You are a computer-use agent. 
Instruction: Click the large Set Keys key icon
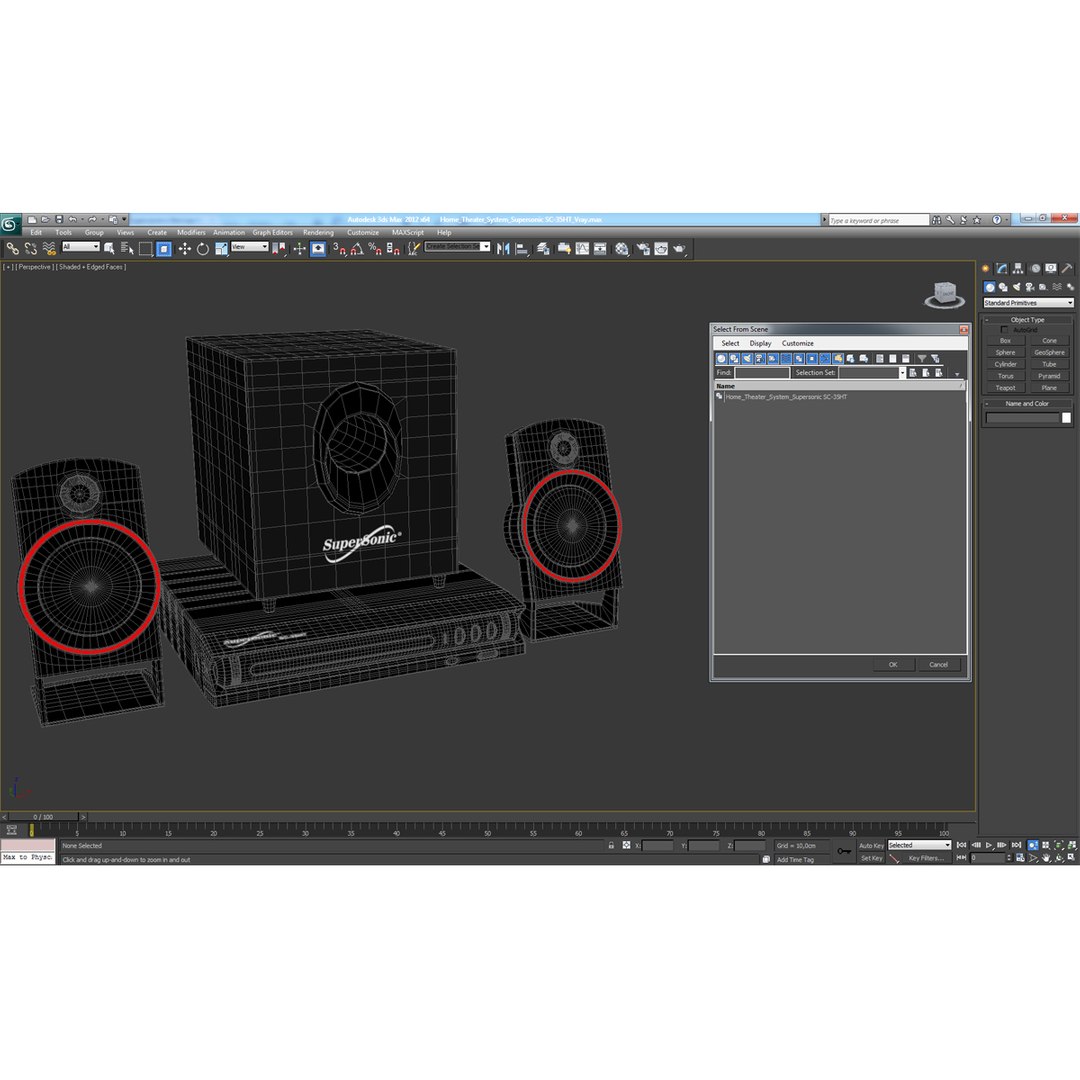point(844,851)
